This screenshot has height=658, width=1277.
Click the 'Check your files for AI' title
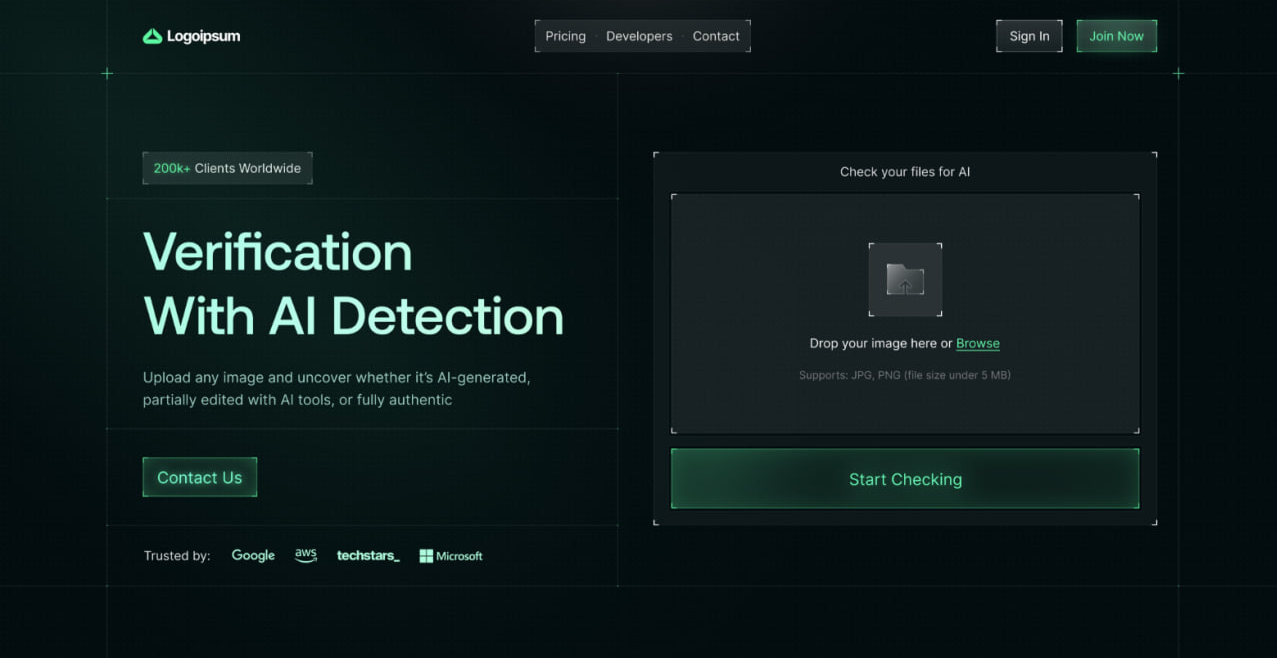click(x=904, y=172)
